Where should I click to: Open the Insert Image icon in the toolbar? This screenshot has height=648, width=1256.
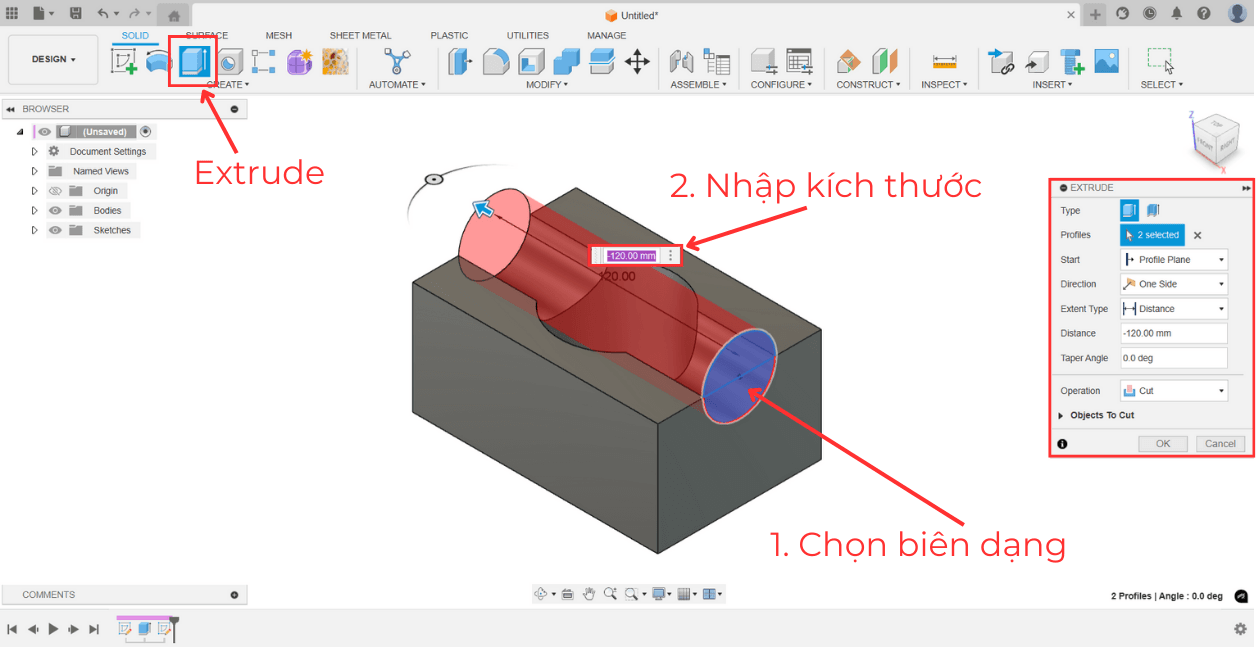click(1106, 61)
